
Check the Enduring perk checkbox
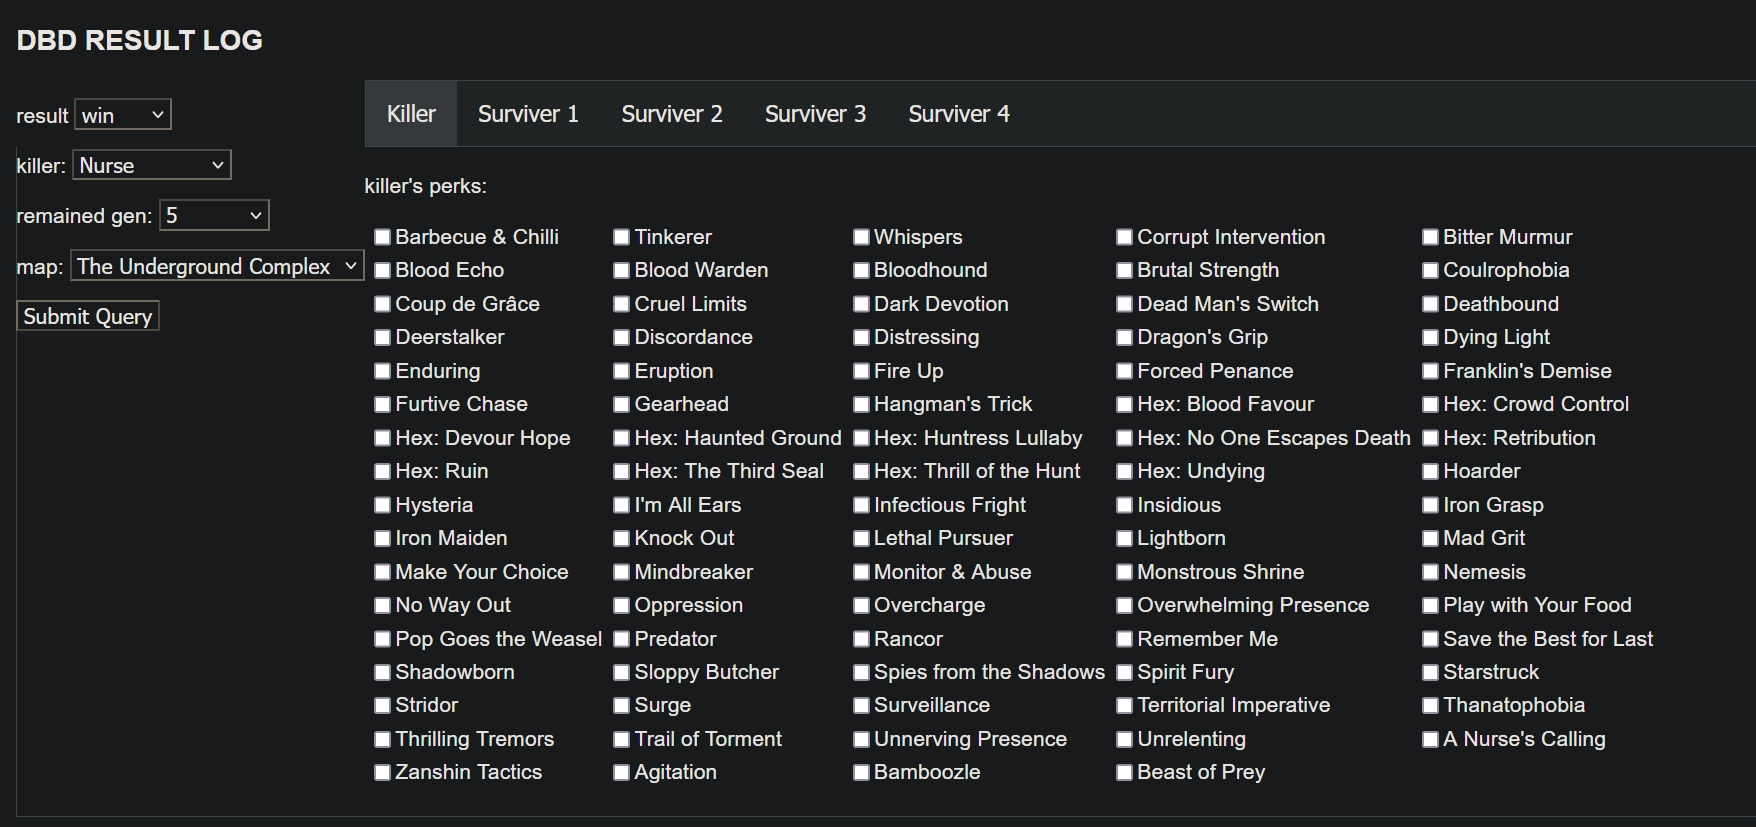[x=382, y=371]
